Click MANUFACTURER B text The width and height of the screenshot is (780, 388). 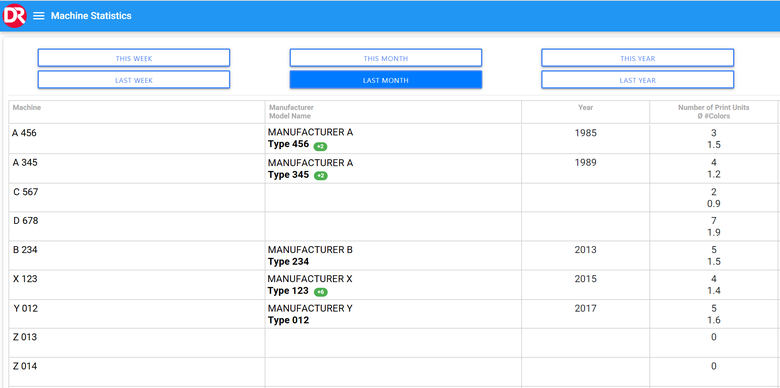(310, 250)
